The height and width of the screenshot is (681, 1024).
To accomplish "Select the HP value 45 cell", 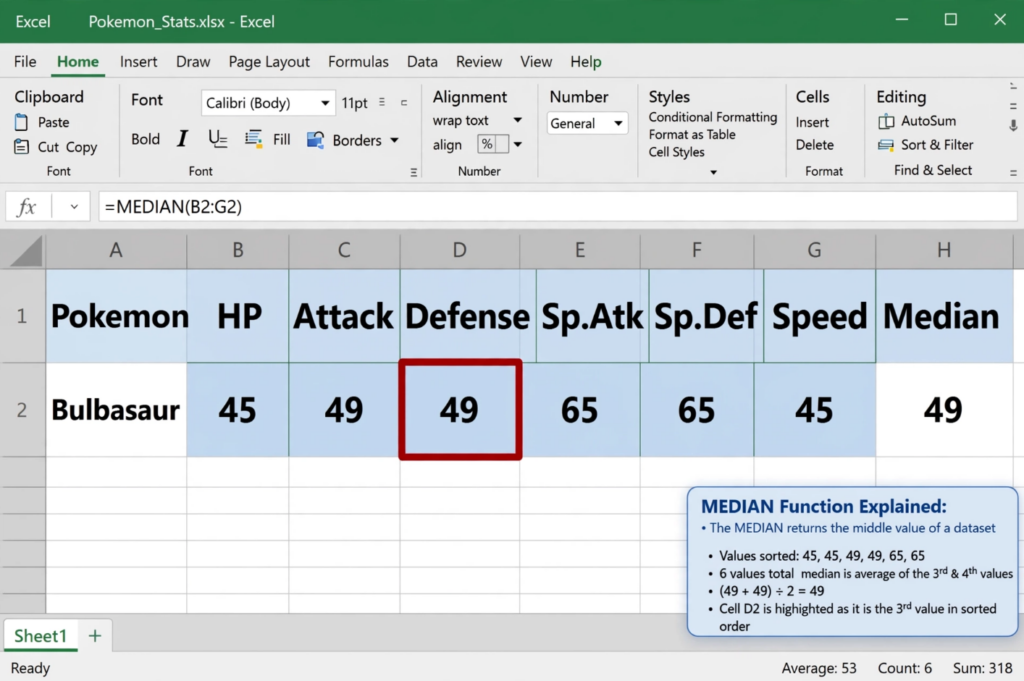I will (238, 410).
